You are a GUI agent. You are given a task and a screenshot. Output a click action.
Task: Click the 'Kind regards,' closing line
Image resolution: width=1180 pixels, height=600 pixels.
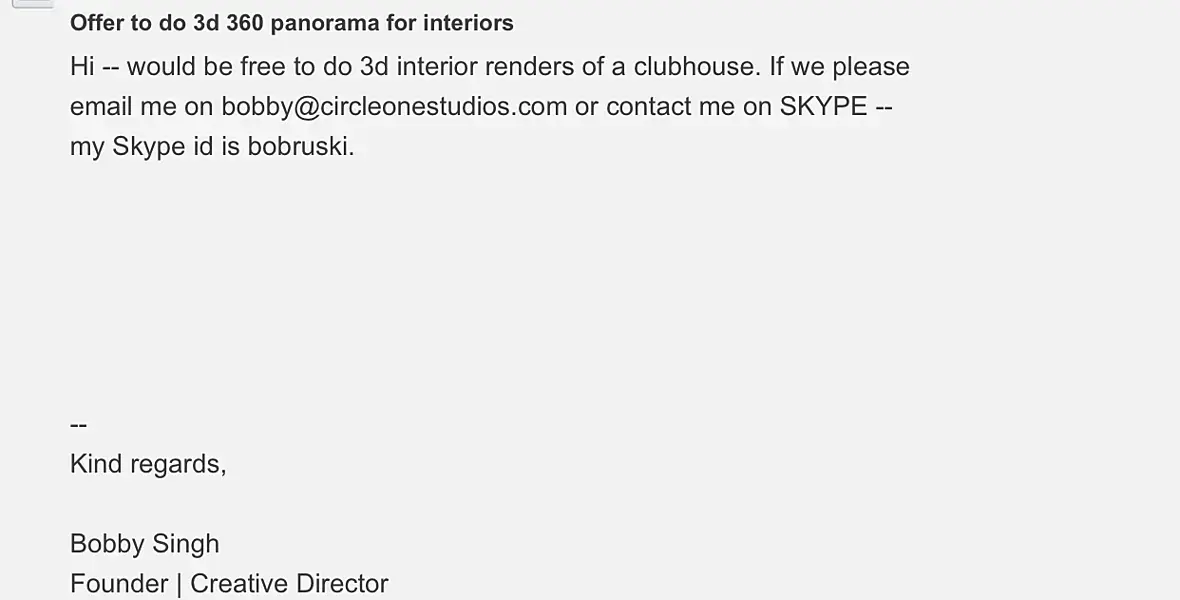tap(148, 464)
